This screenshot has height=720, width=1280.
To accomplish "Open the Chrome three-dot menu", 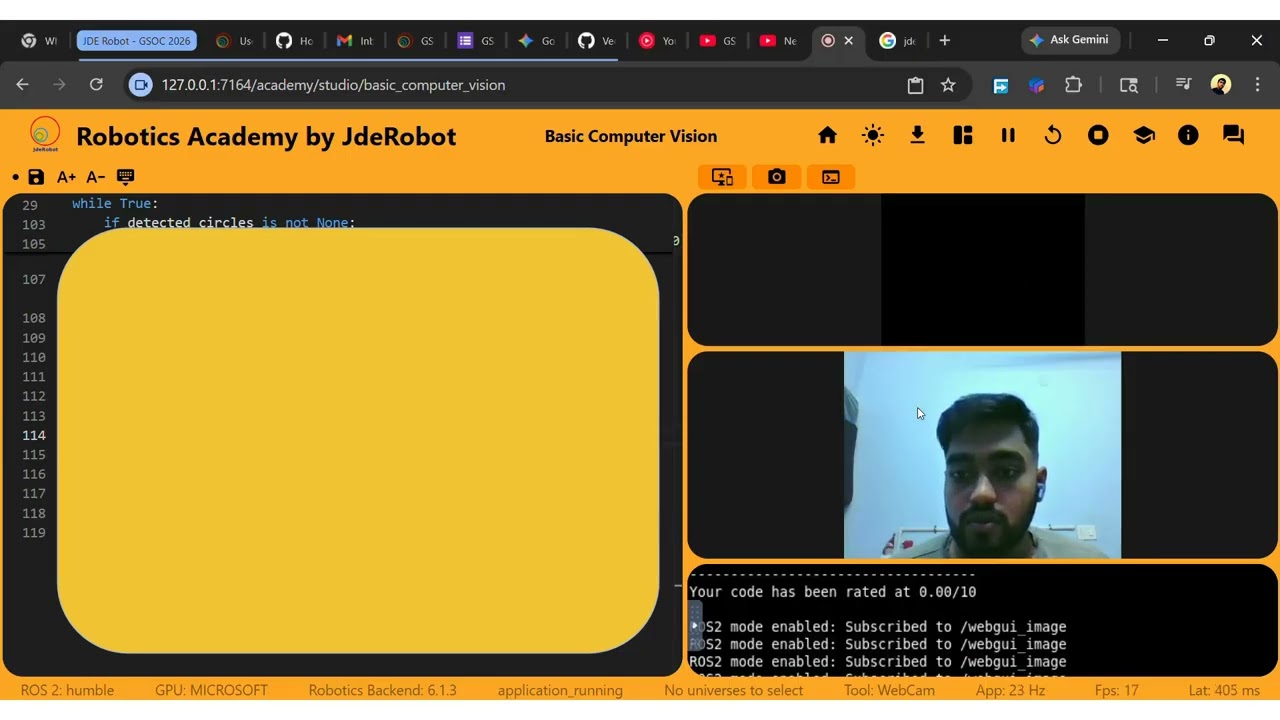I will [x=1257, y=85].
